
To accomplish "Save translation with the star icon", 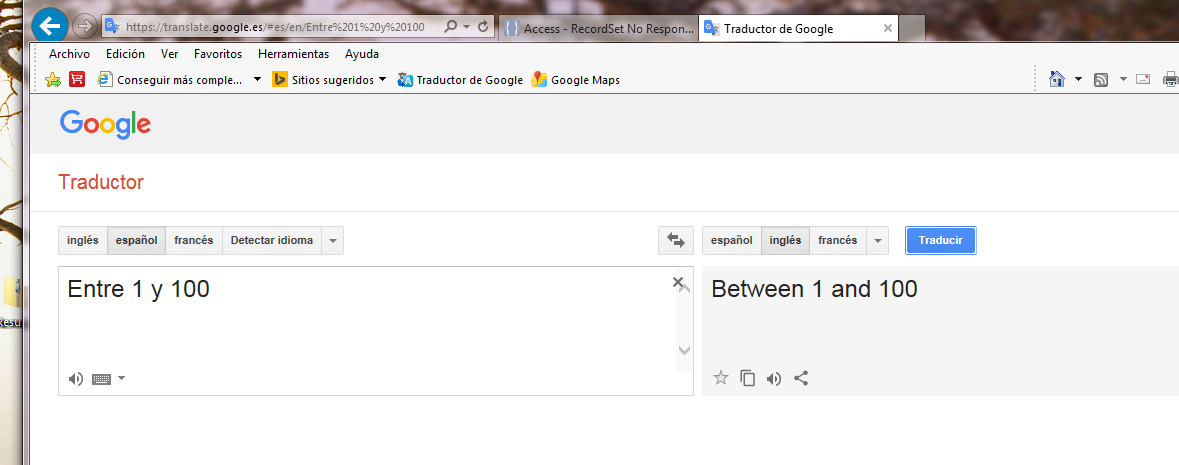I will [x=720, y=378].
